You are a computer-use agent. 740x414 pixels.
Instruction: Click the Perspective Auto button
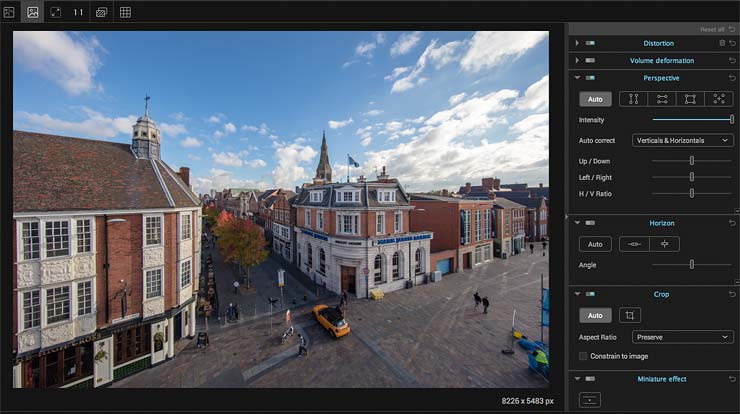pos(595,99)
